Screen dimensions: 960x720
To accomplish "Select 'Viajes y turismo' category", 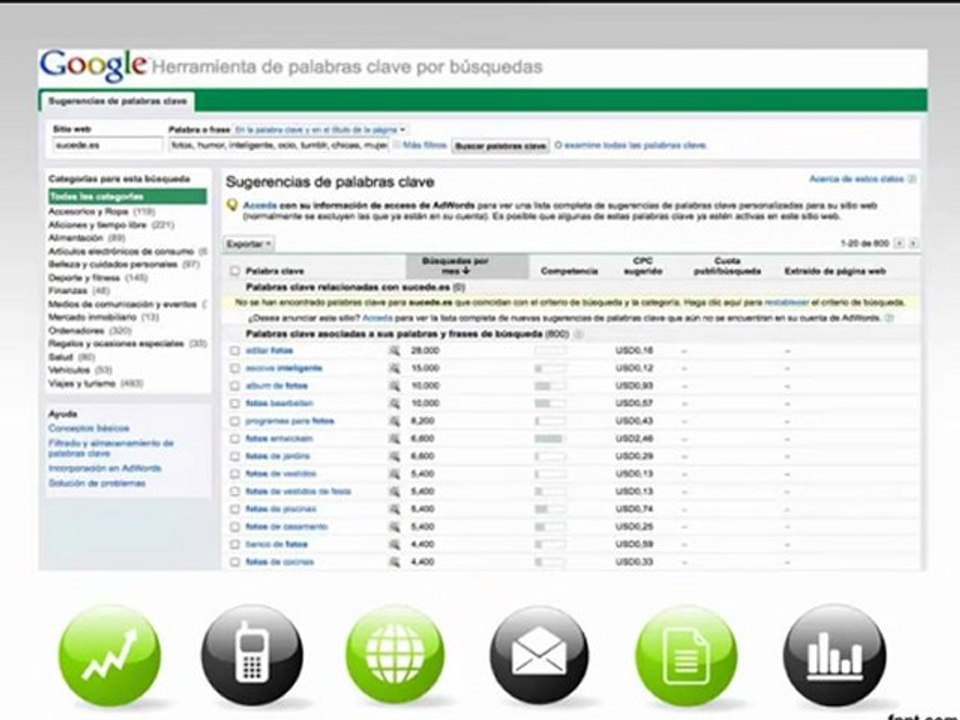I will pos(96,383).
